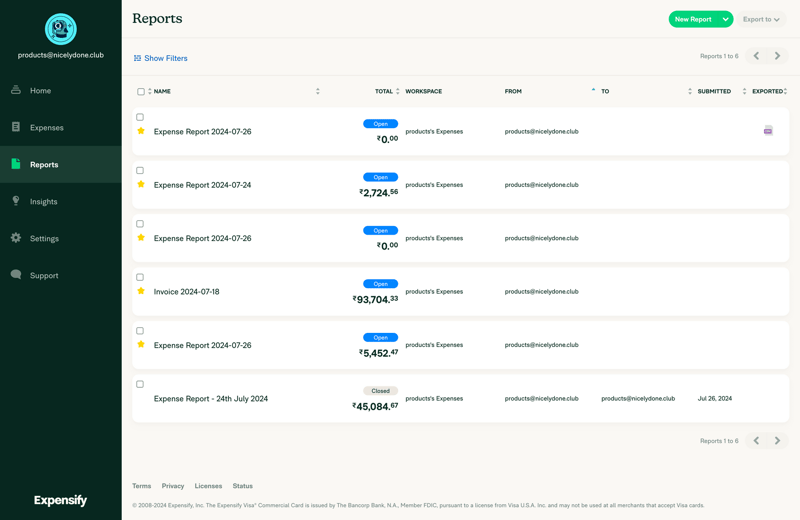Check the box for the ₹2,724.56 neighbor row with ₹0.00 total, third row
The height and width of the screenshot is (520, 800).
tap(140, 224)
